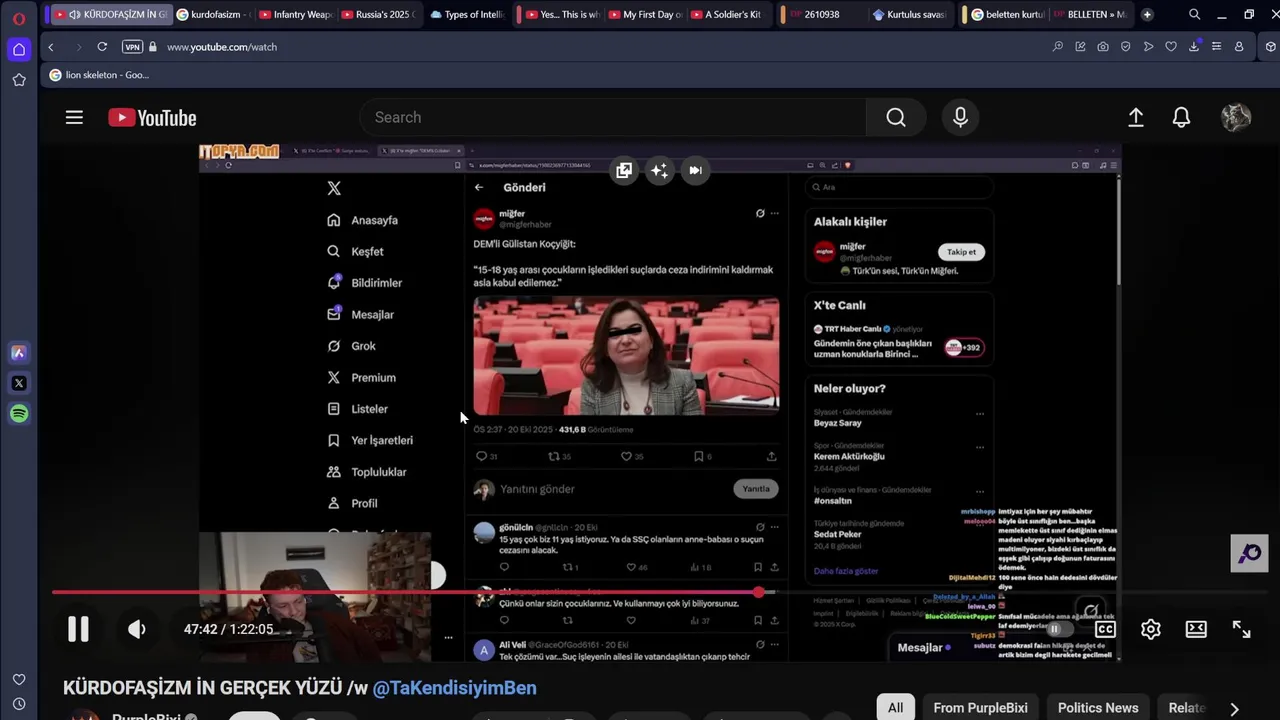Image resolution: width=1280 pixels, height=720 pixels.
Task: Add page to favorites with toolbar heart
Action: [1171, 47]
